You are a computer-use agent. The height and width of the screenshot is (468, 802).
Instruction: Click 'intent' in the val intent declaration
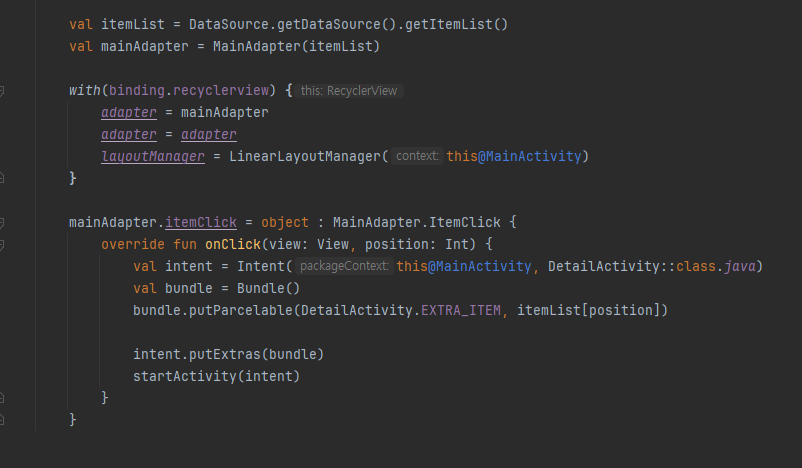click(189, 266)
